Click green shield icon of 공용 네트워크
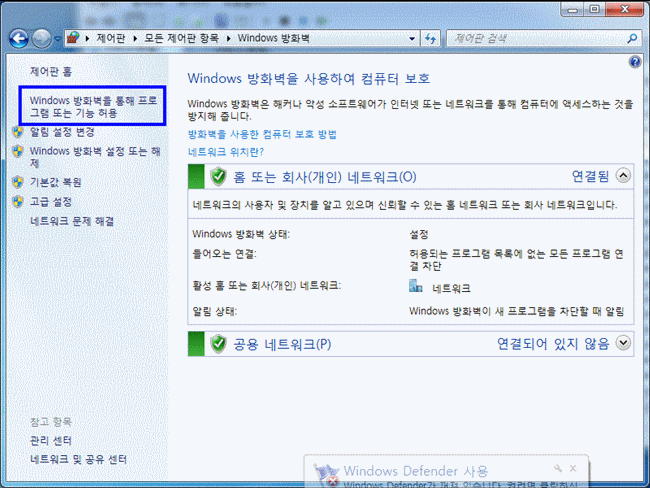Image resolution: width=650 pixels, height=488 pixels. click(x=218, y=344)
